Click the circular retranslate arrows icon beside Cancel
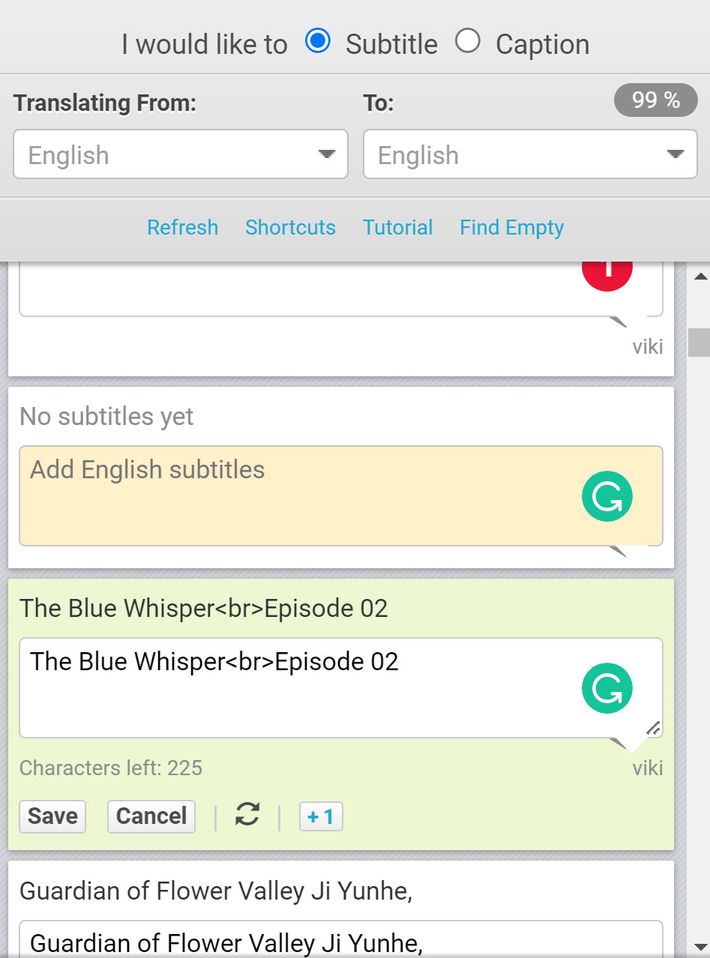The image size is (710, 958). [246, 816]
